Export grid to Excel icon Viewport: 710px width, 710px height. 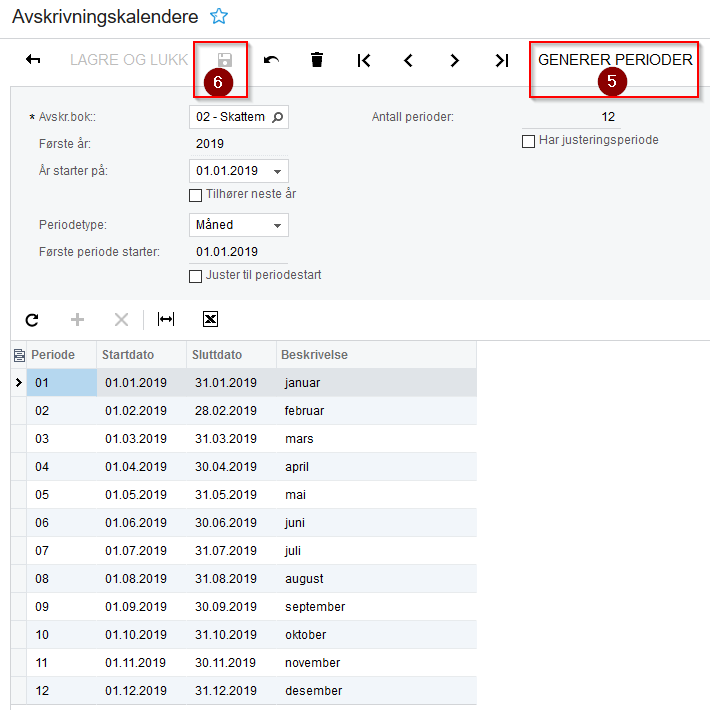[210, 319]
